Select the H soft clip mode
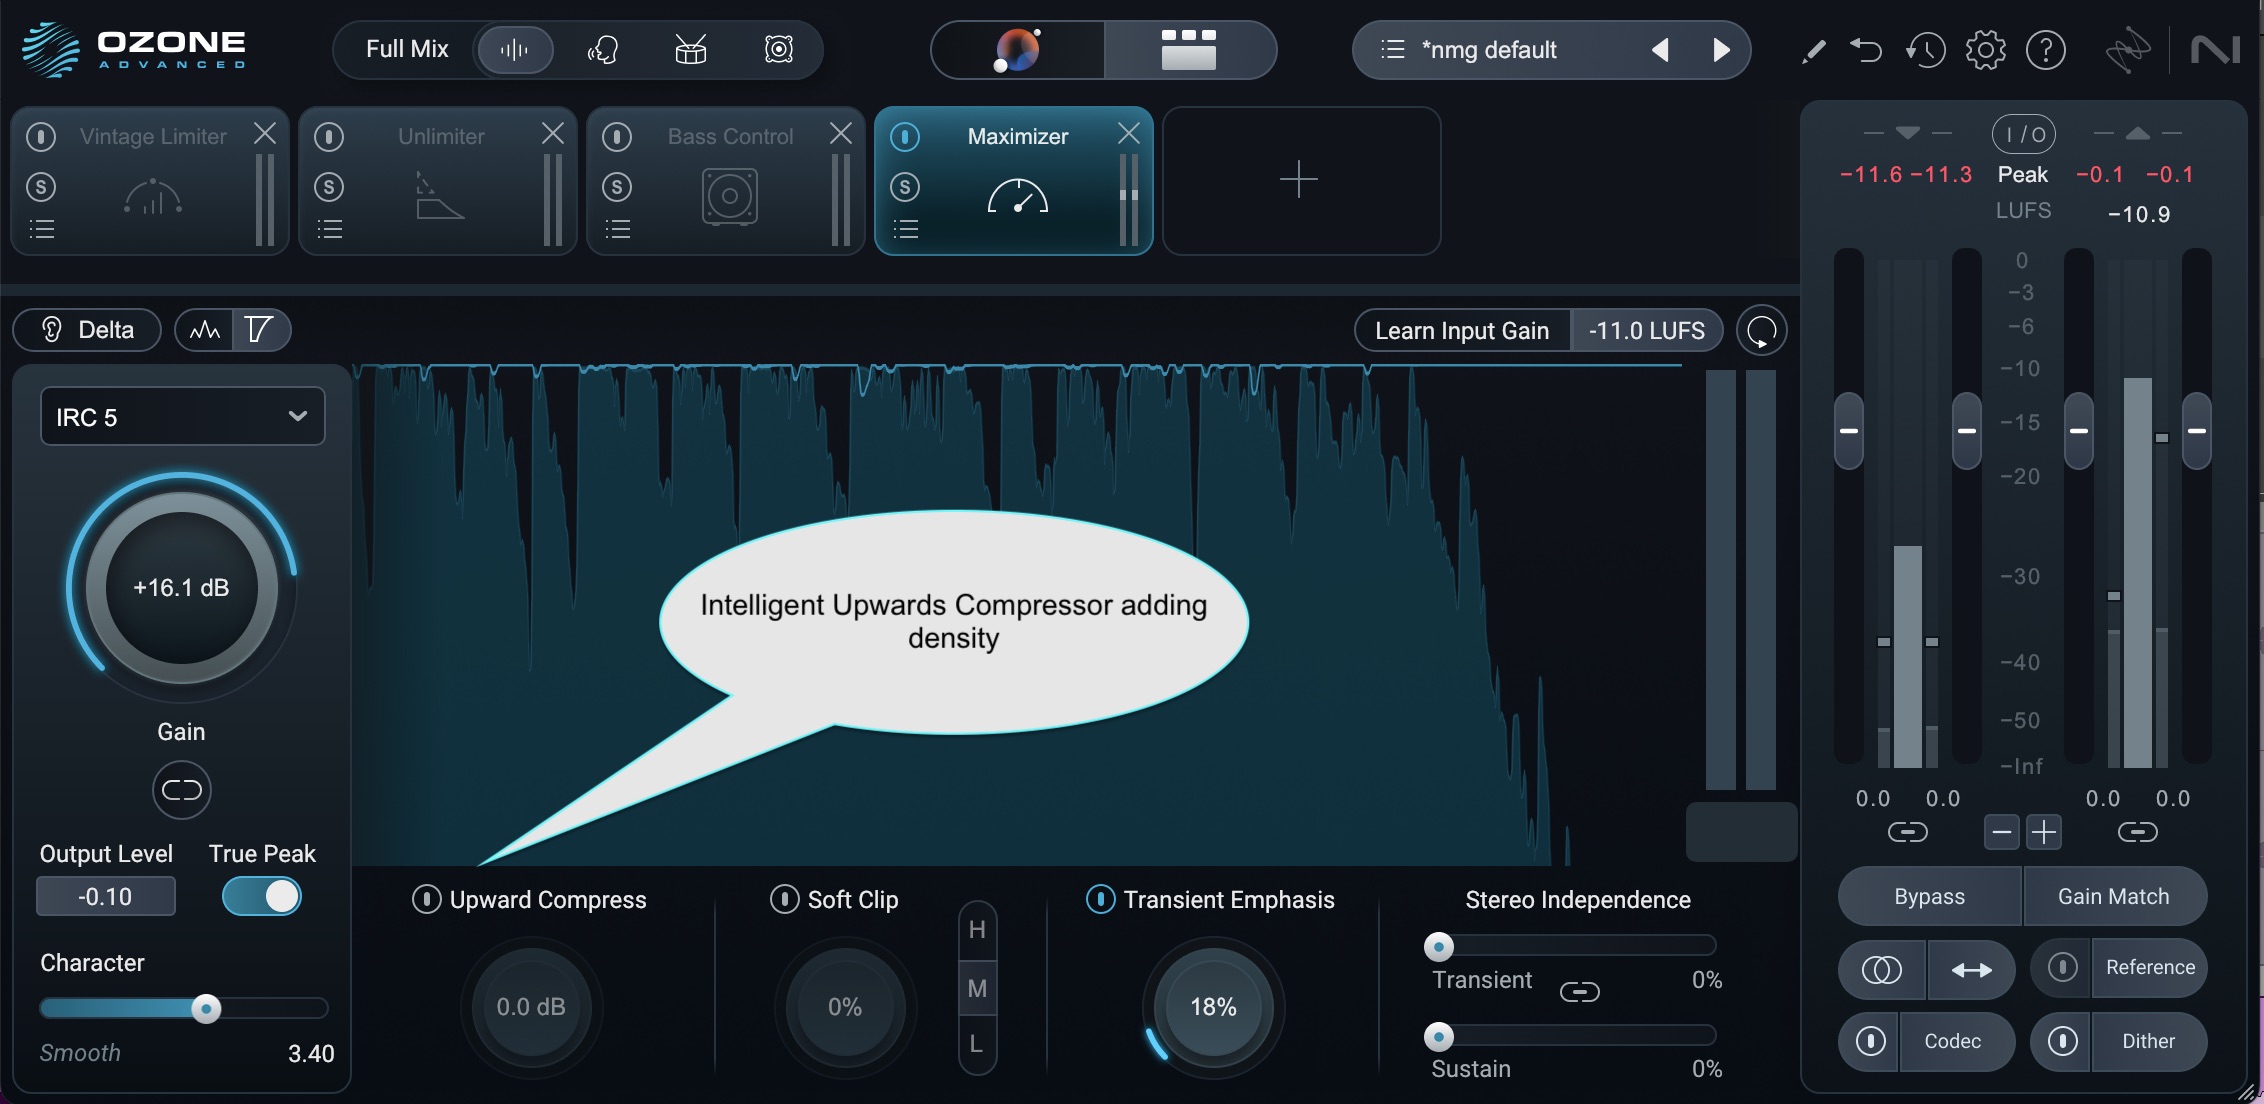2264x1104 pixels. [977, 930]
